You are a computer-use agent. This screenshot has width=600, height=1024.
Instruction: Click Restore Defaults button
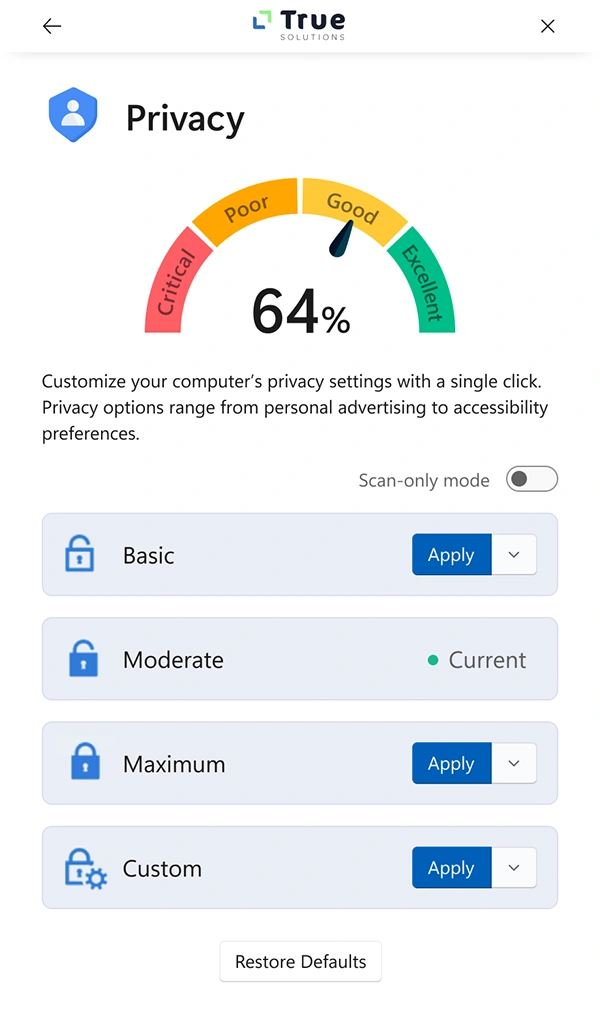click(300, 961)
